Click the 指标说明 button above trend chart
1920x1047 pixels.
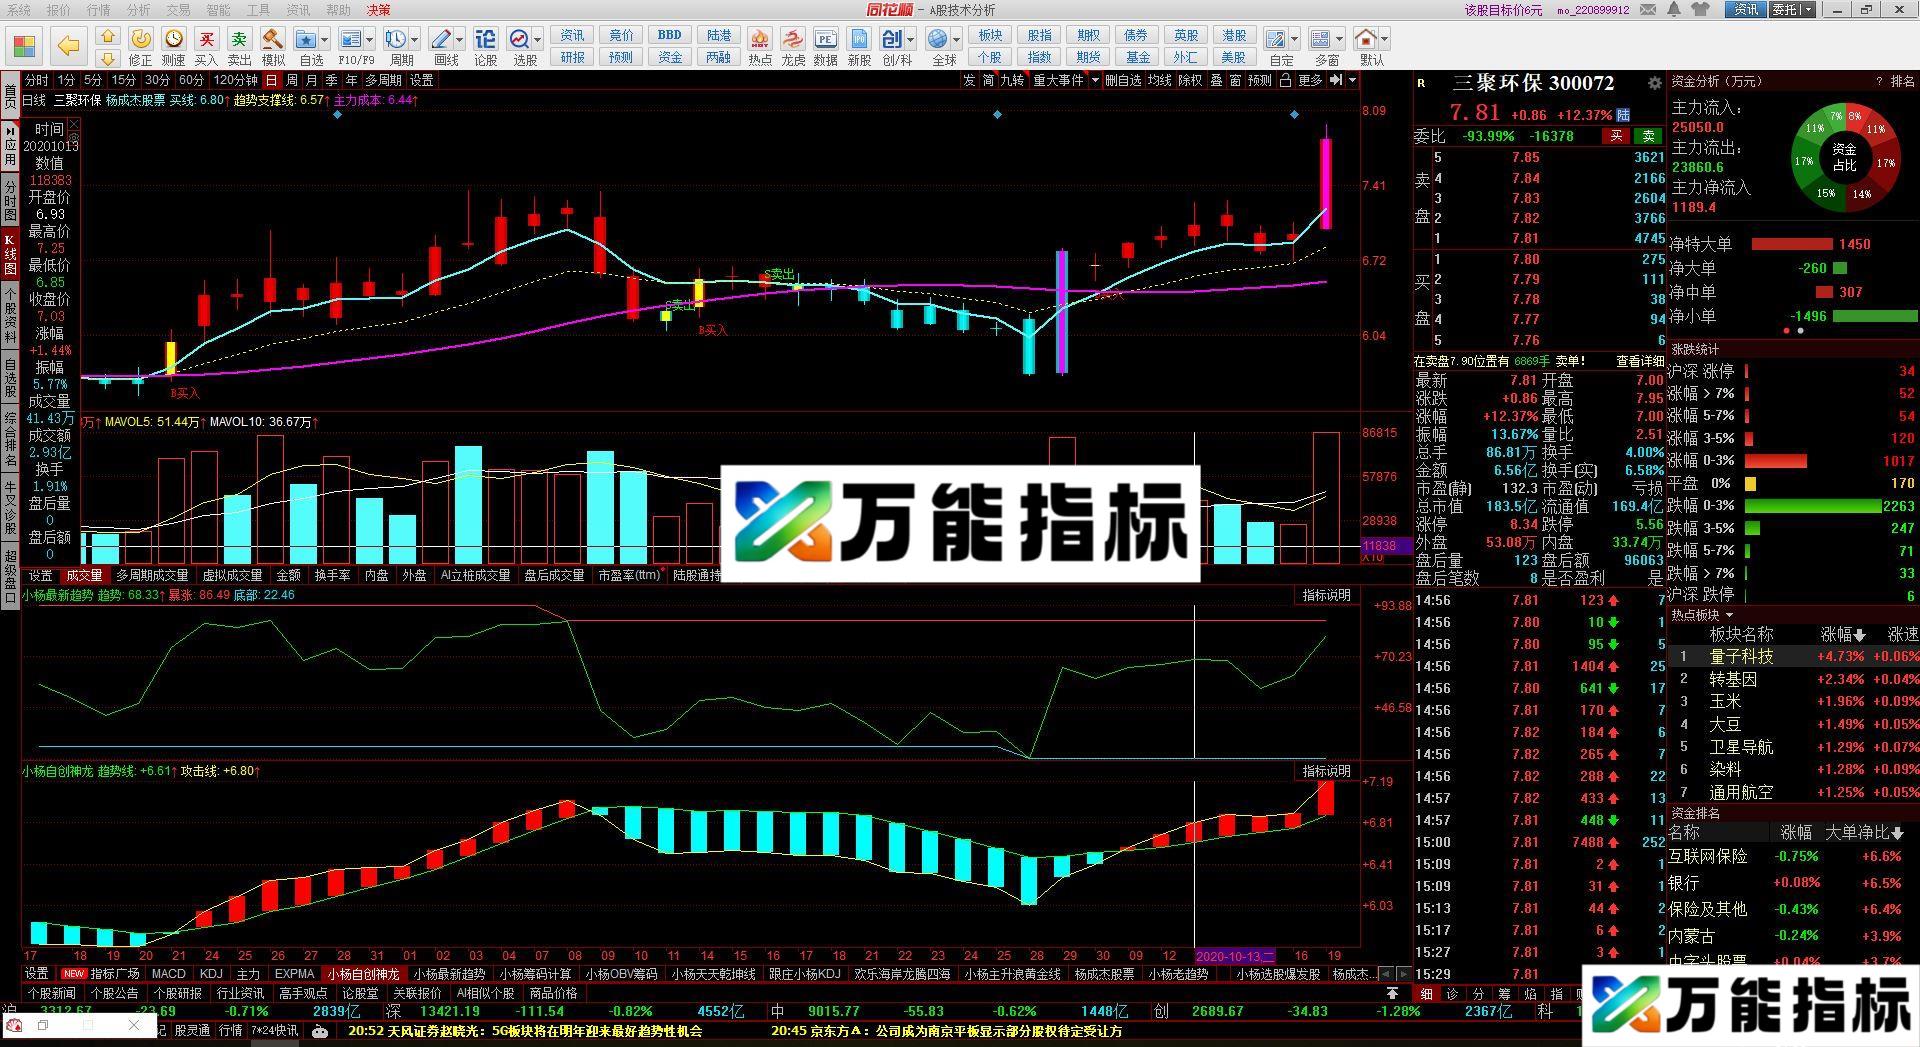click(x=1326, y=595)
